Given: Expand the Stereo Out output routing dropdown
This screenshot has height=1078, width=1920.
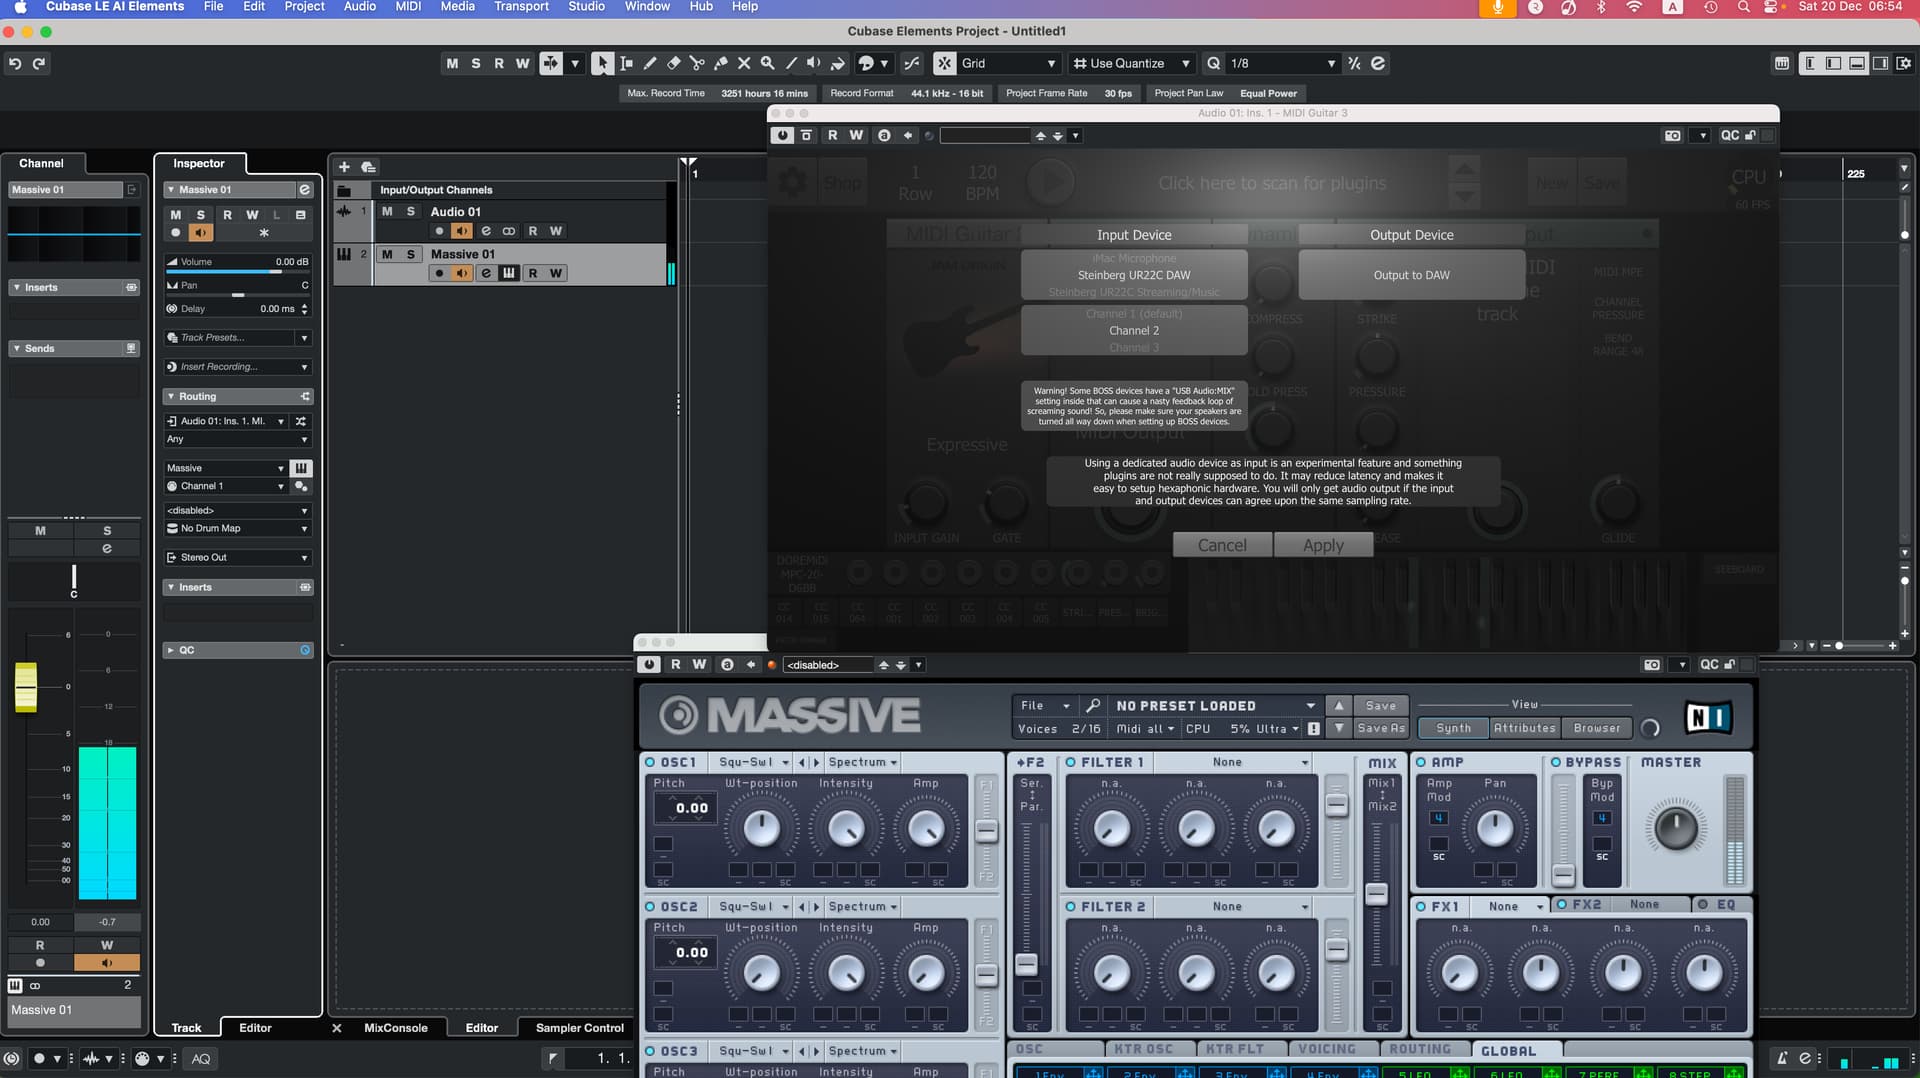Looking at the screenshot, I should (x=304, y=558).
